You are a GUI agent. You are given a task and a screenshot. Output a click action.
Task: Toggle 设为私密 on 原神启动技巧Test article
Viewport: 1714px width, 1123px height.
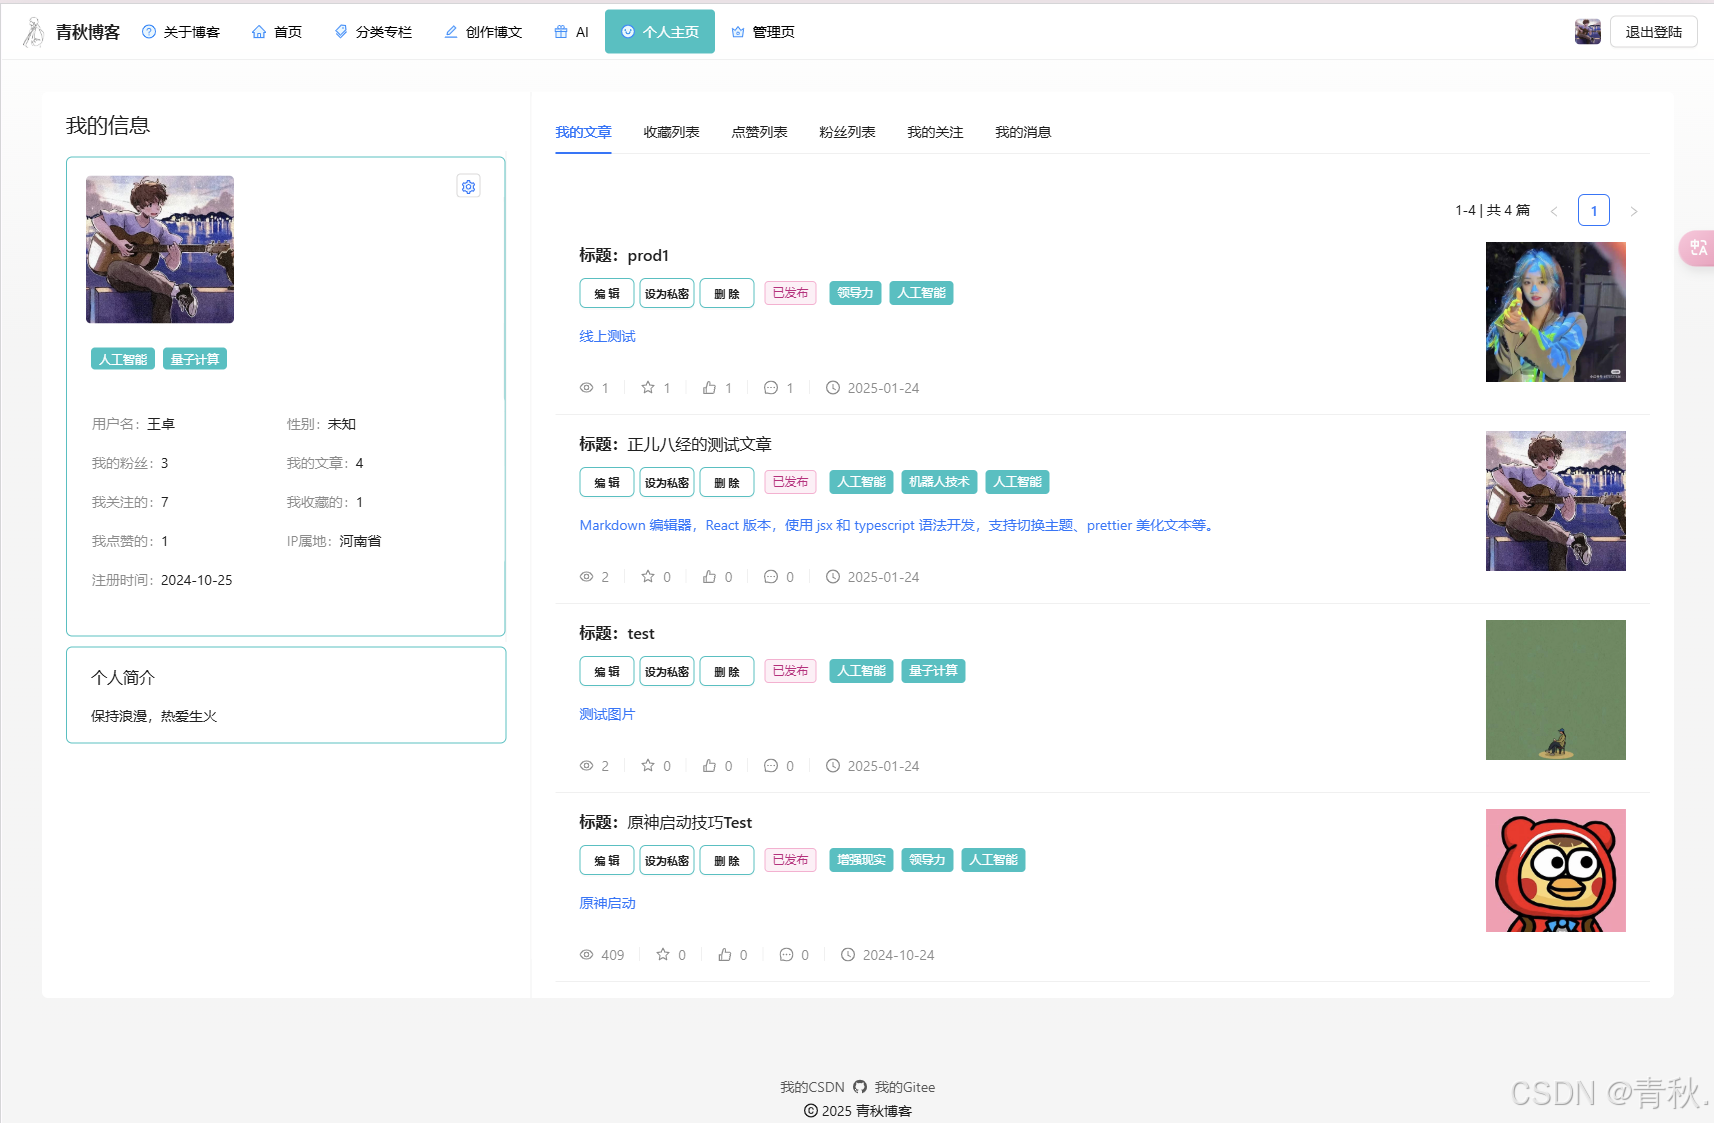click(667, 861)
